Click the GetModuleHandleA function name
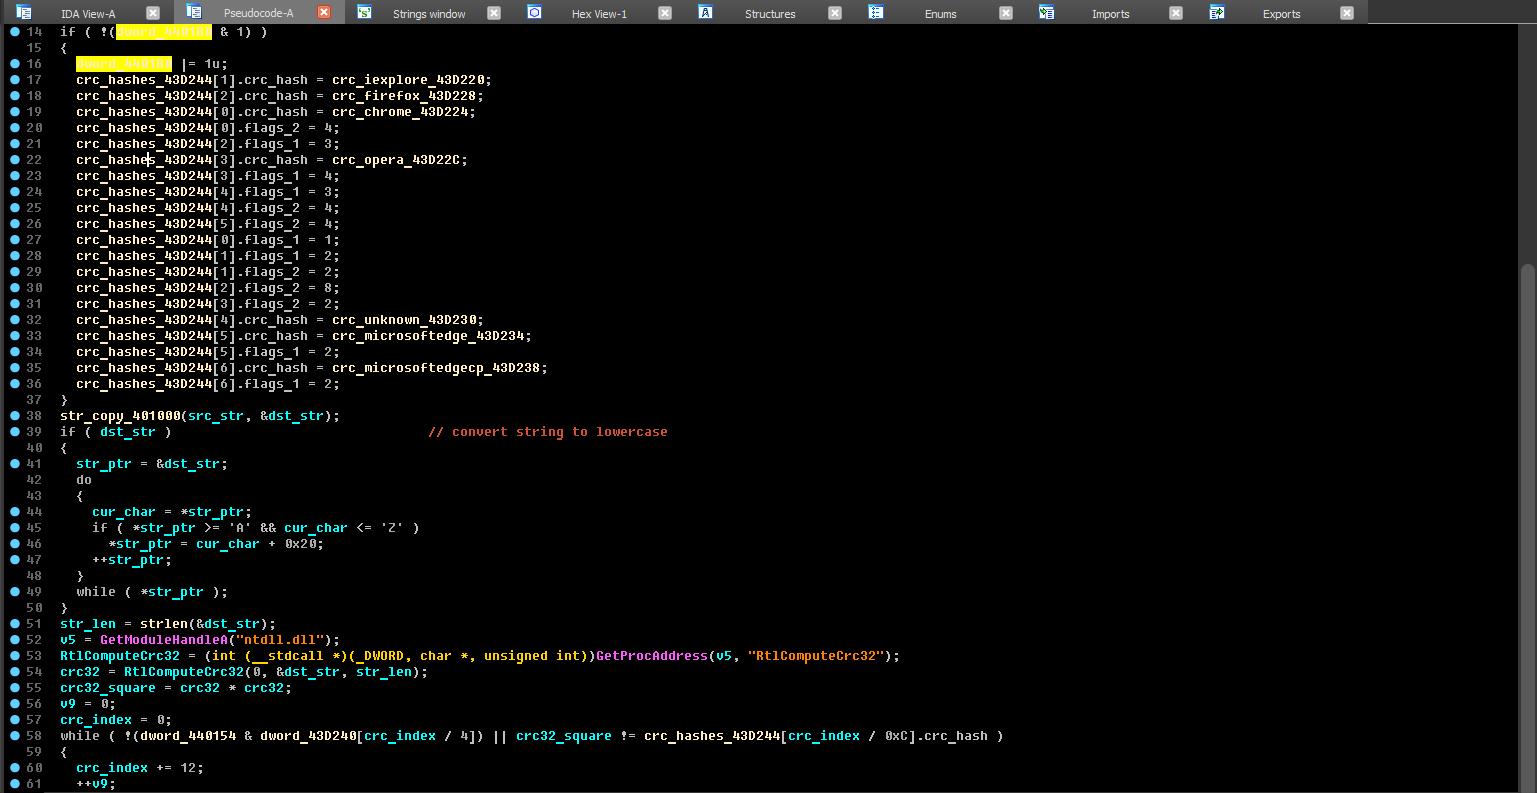 pyautogui.click(x=162, y=640)
